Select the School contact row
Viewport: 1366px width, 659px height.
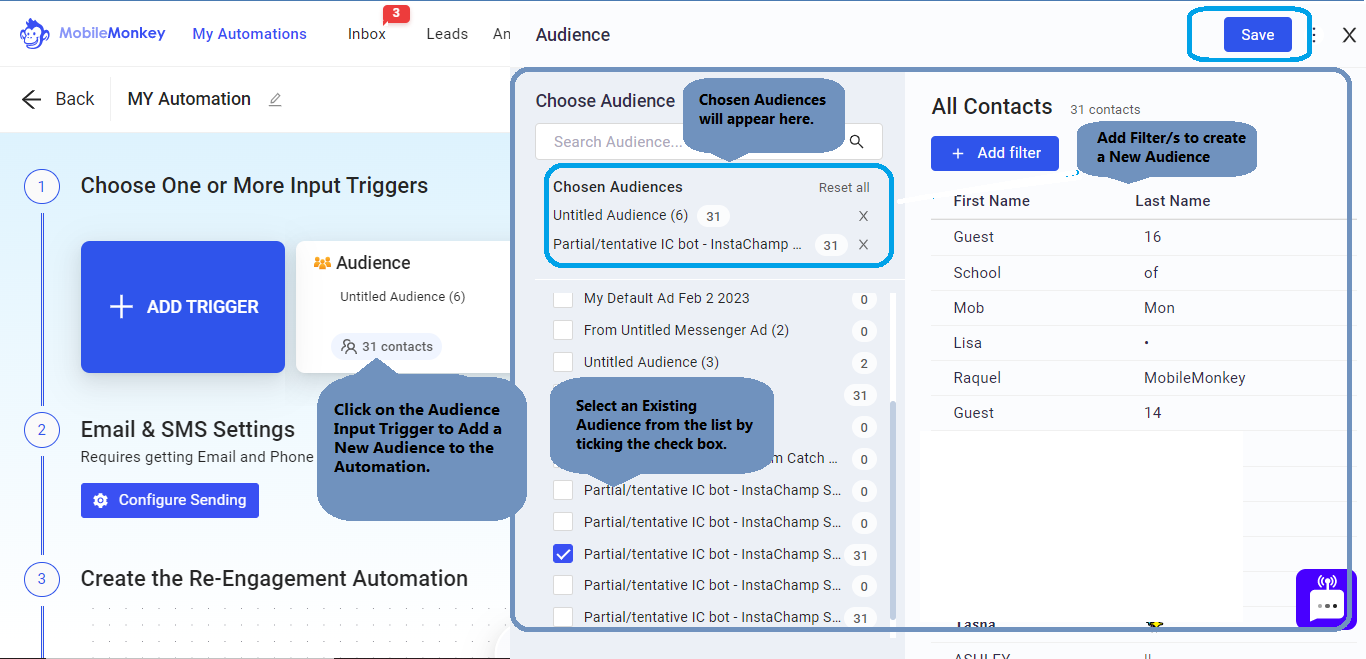[1137, 273]
